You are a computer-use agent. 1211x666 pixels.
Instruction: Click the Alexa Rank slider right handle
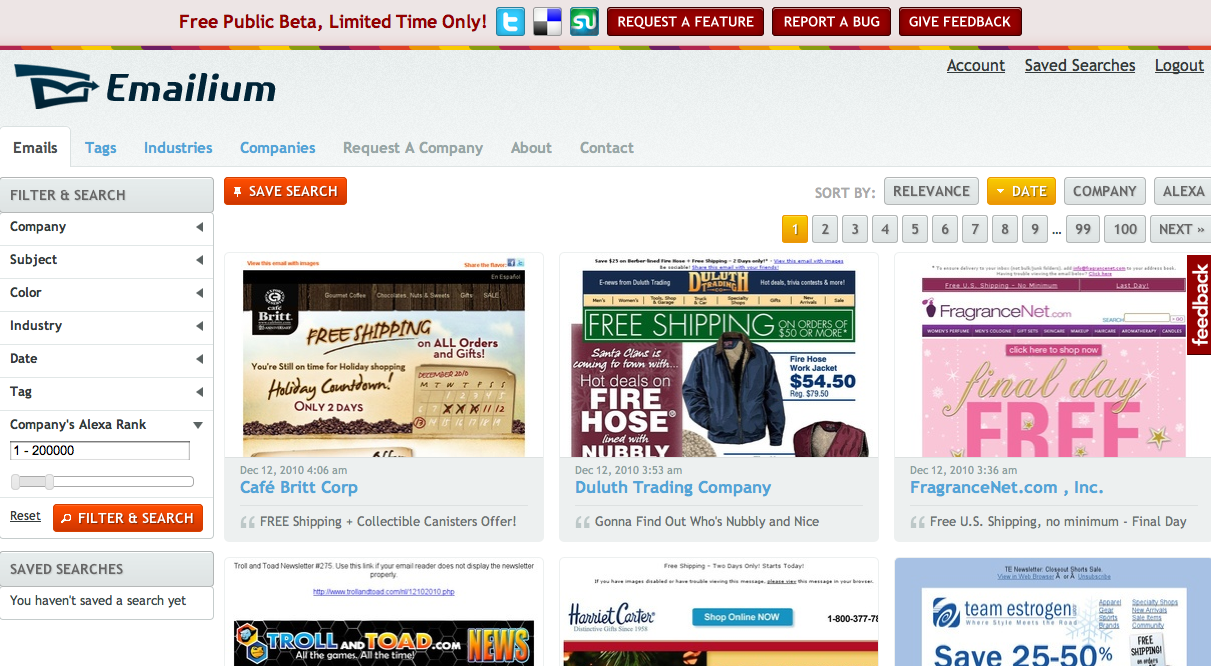pyautogui.click(x=49, y=482)
